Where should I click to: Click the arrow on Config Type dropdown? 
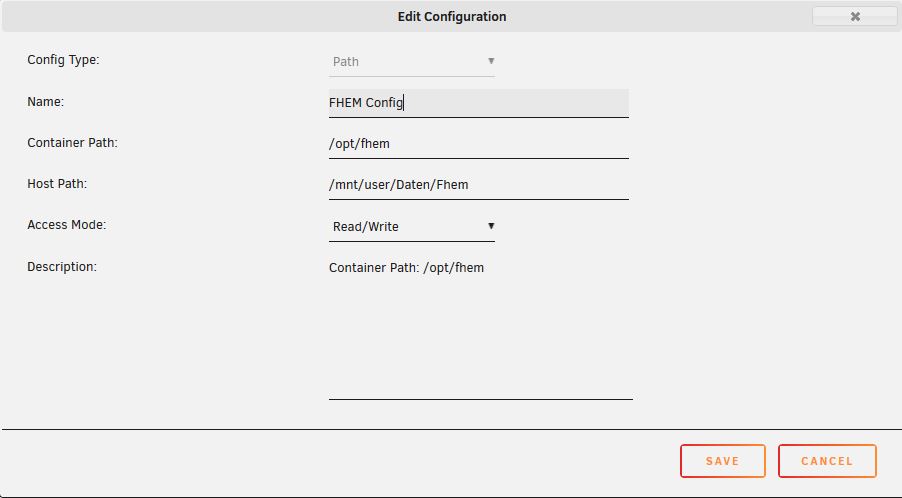[491, 61]
